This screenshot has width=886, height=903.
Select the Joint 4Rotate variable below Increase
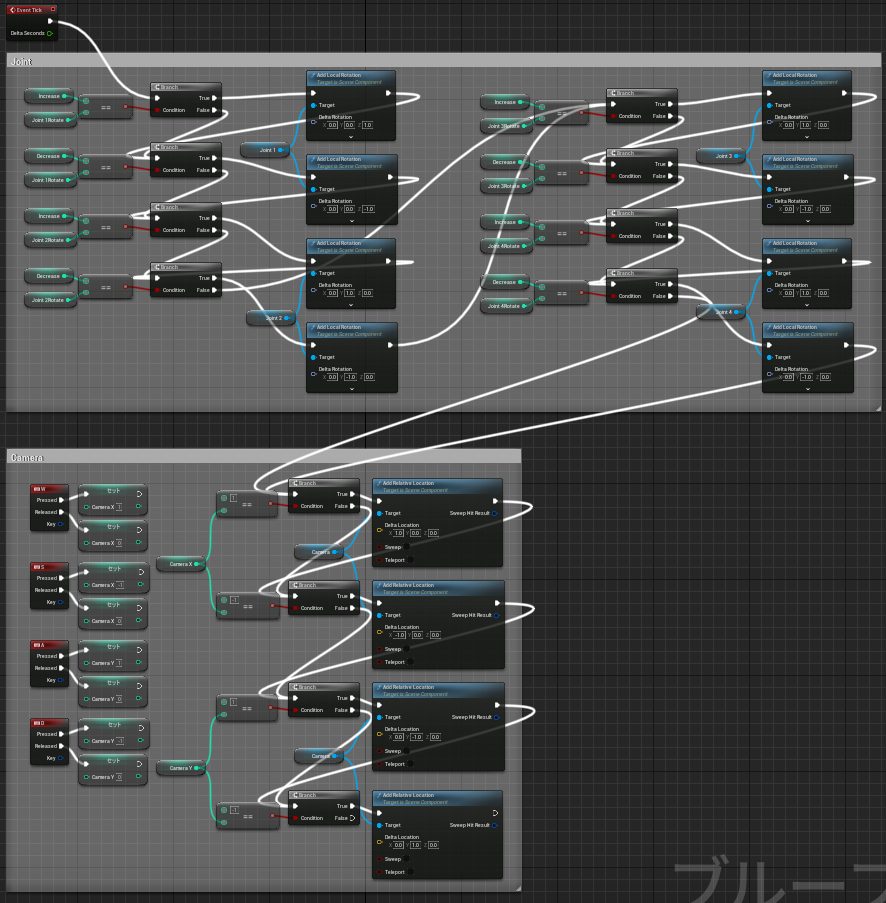pos(506,246)
